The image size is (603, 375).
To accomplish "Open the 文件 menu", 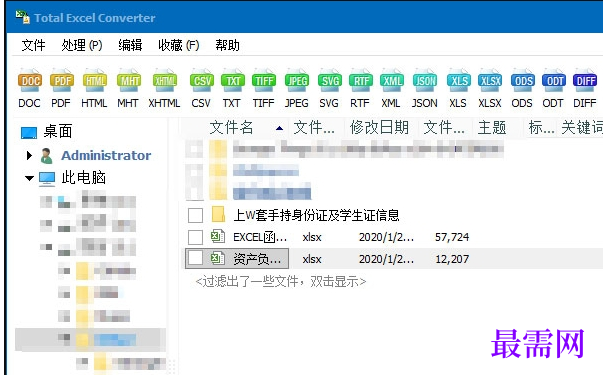I will click(x=33, y=45).
